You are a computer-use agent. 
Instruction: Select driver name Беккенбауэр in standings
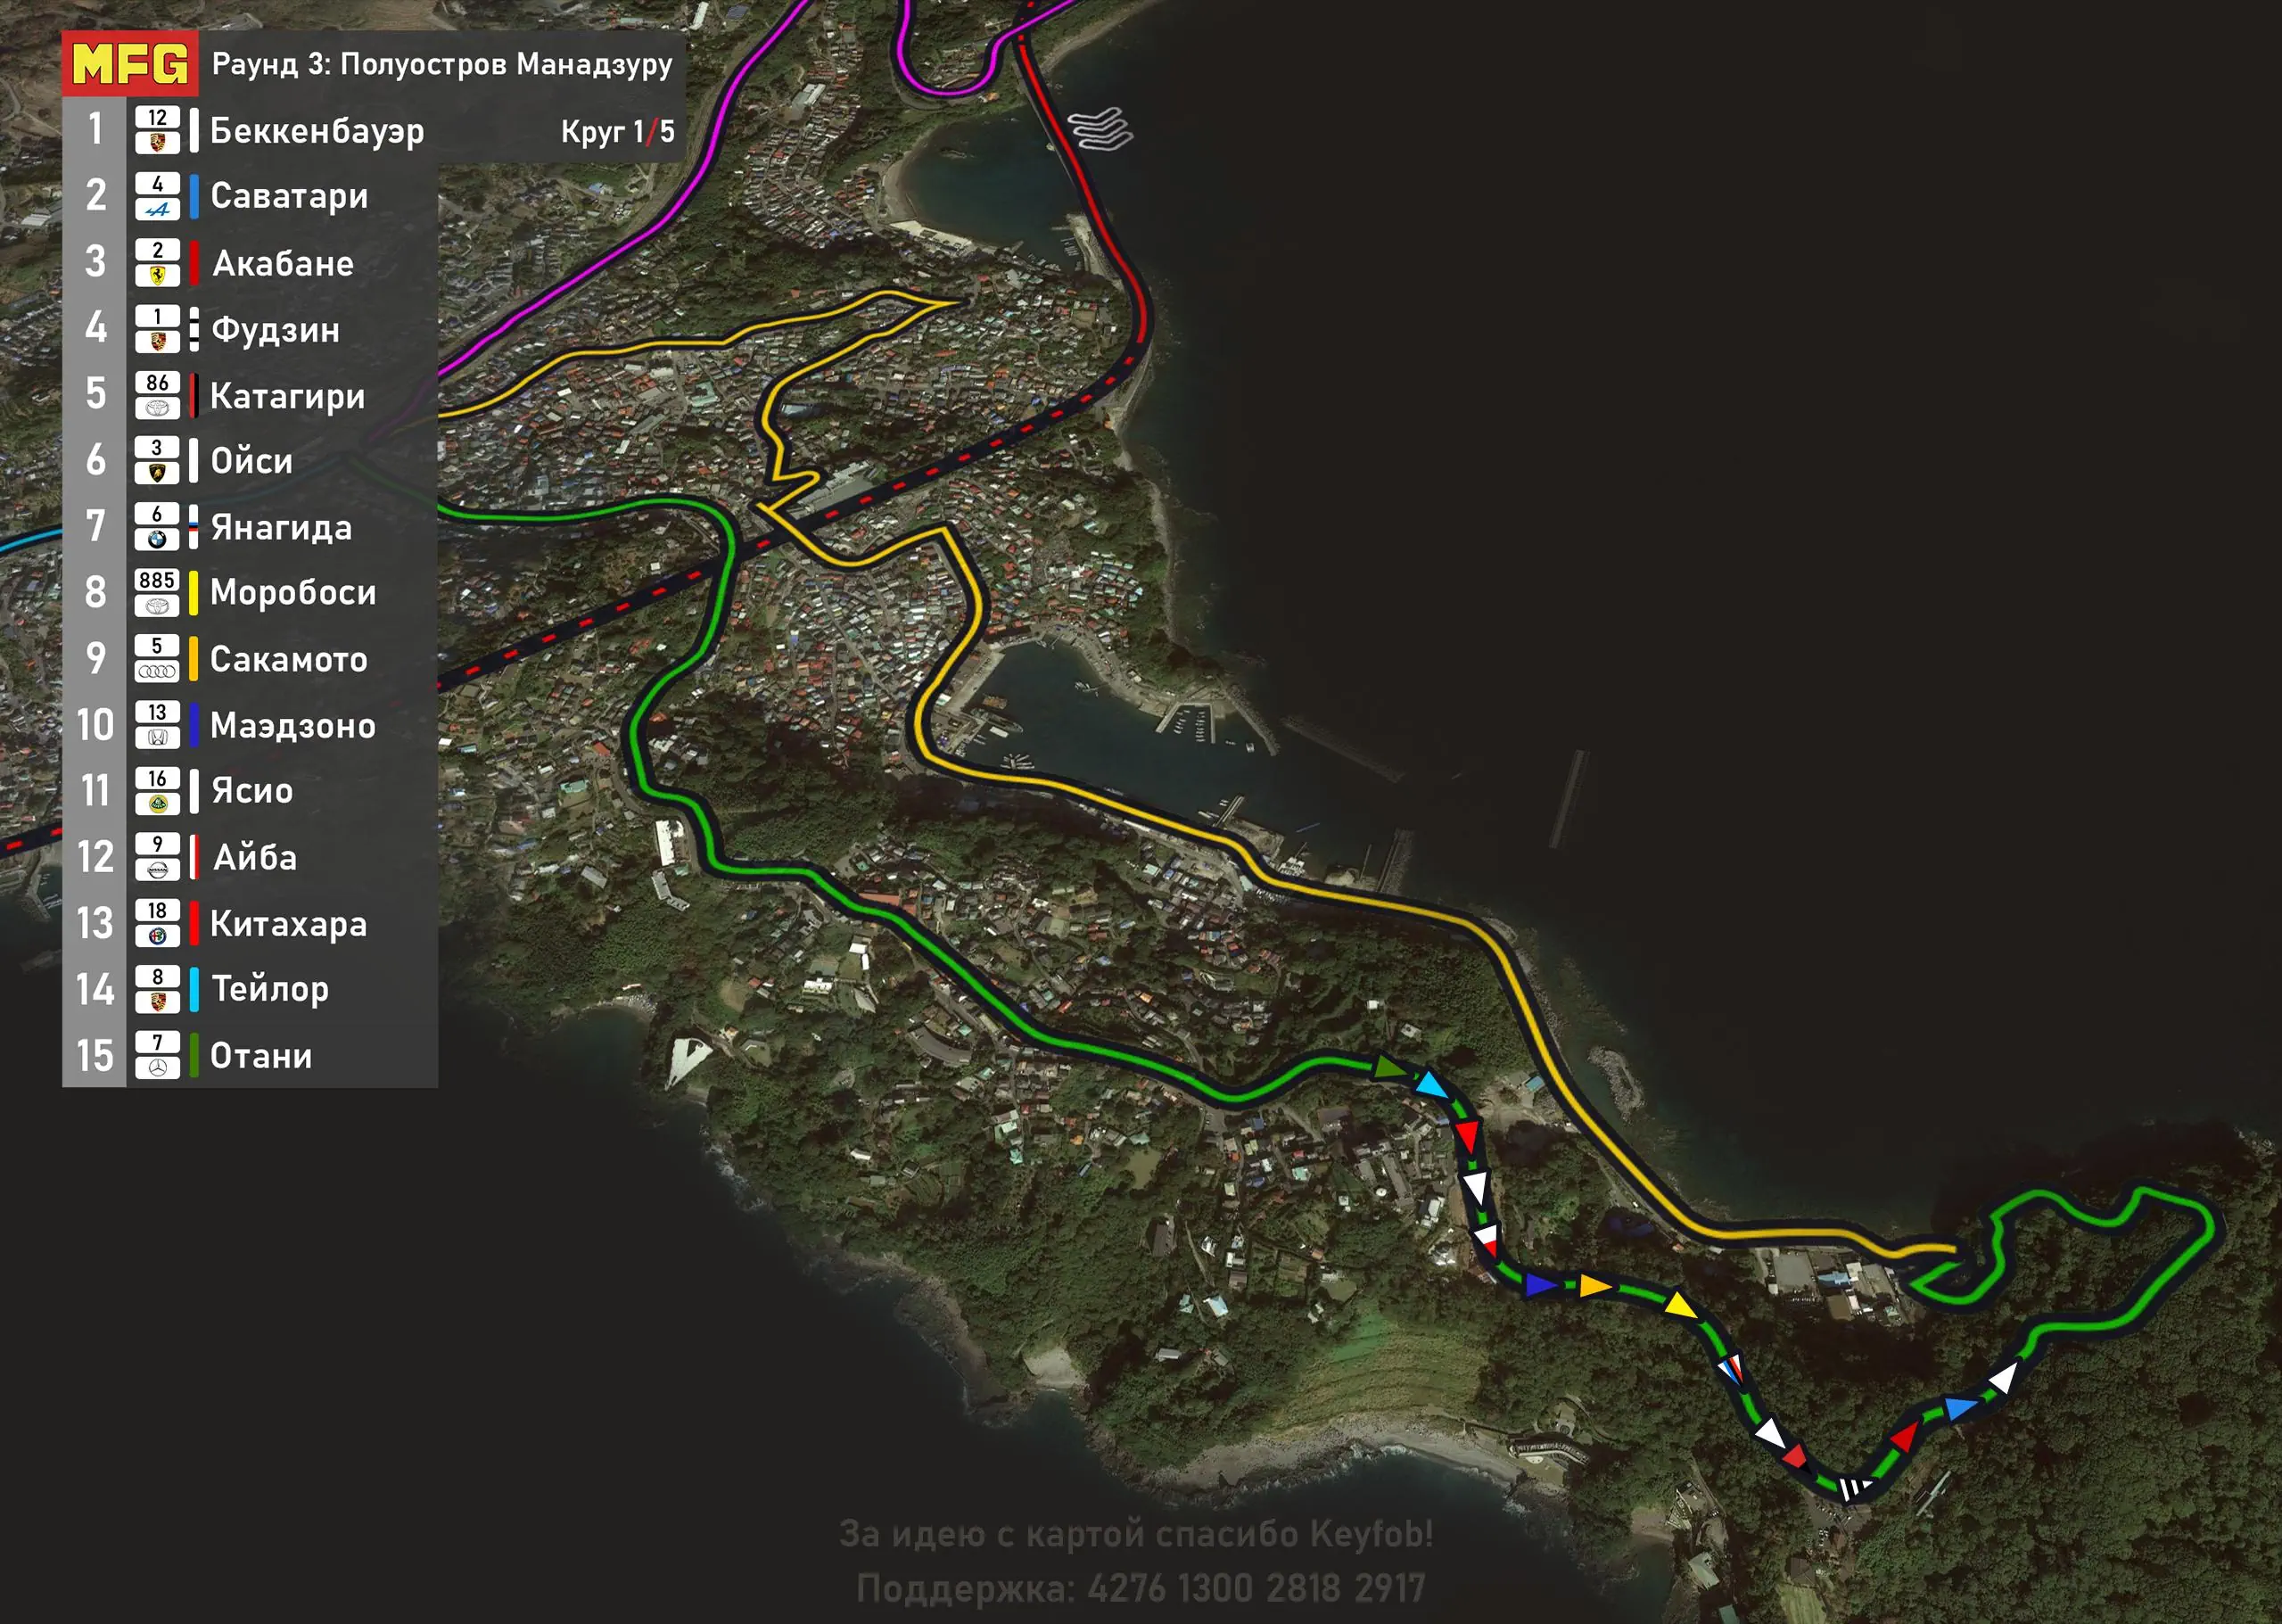coord(317,131)
